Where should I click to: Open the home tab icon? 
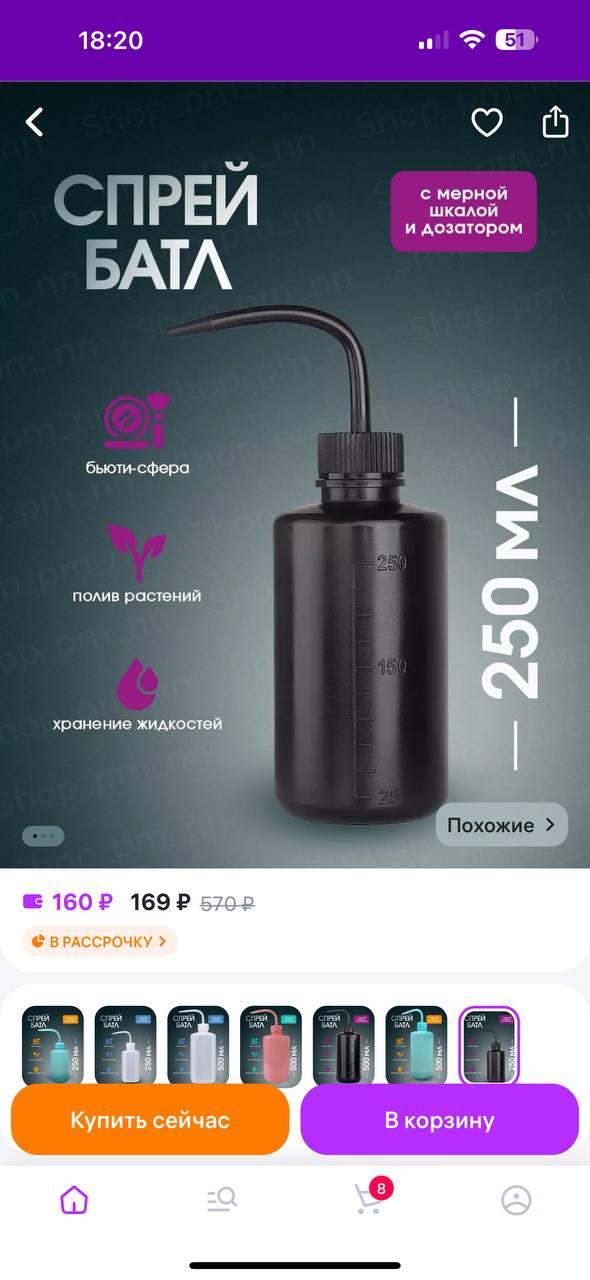pos(74,1199)
